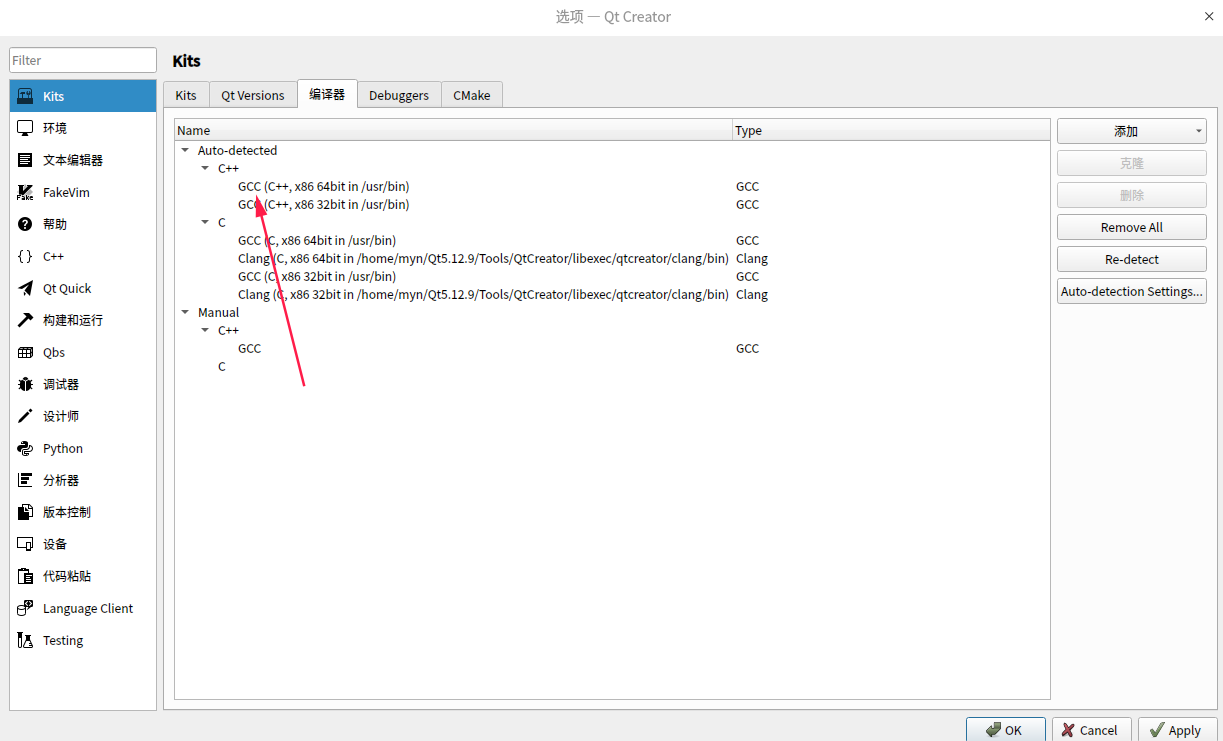Collapse the Auto-detected tree node
The image size is (1223, 741).
tap(185, 150)
